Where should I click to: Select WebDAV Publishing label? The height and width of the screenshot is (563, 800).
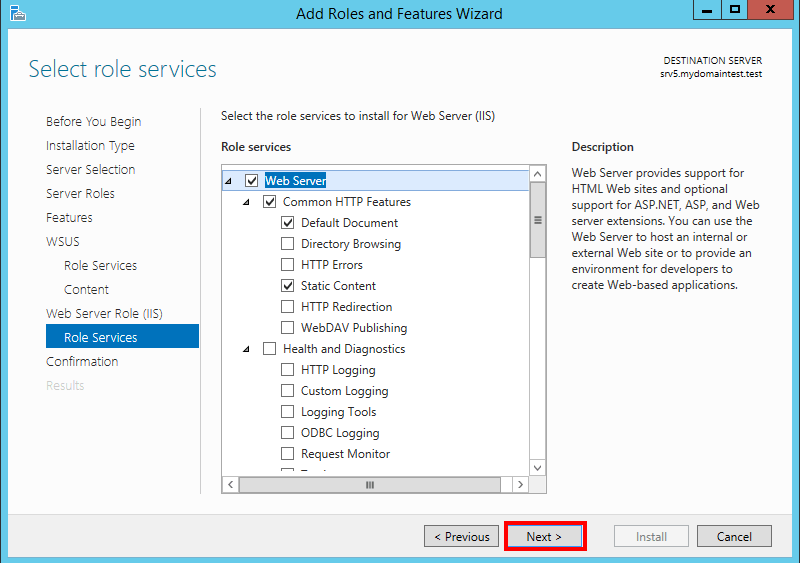pos(354,328)
